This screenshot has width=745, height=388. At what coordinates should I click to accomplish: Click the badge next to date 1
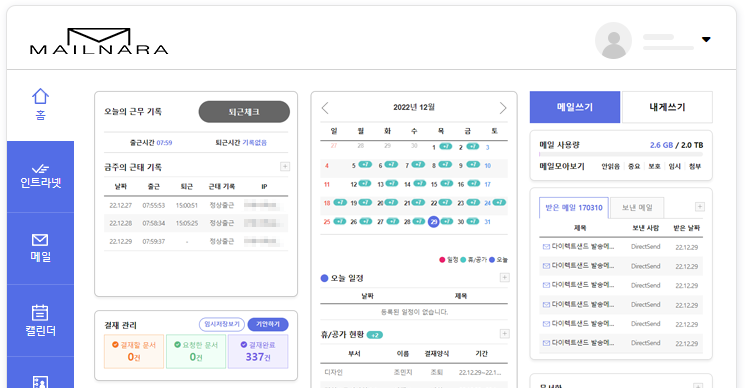click(445, 146)
